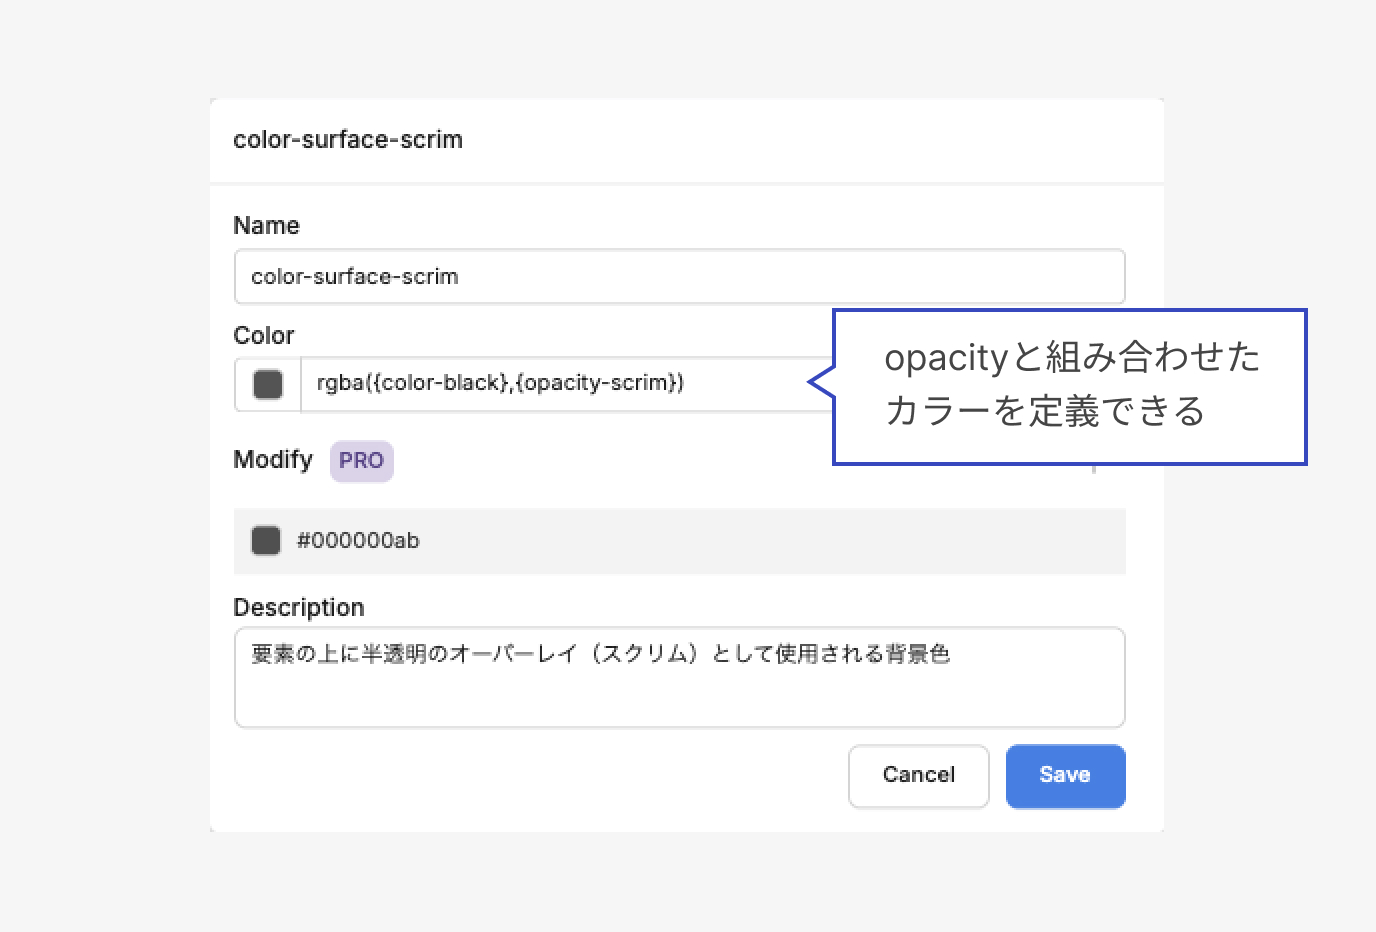The height and width of the screenshot is (932, 1376).
Task: Click the resolved color swatch beside #000000ab
Action: (x=266, y=541)
